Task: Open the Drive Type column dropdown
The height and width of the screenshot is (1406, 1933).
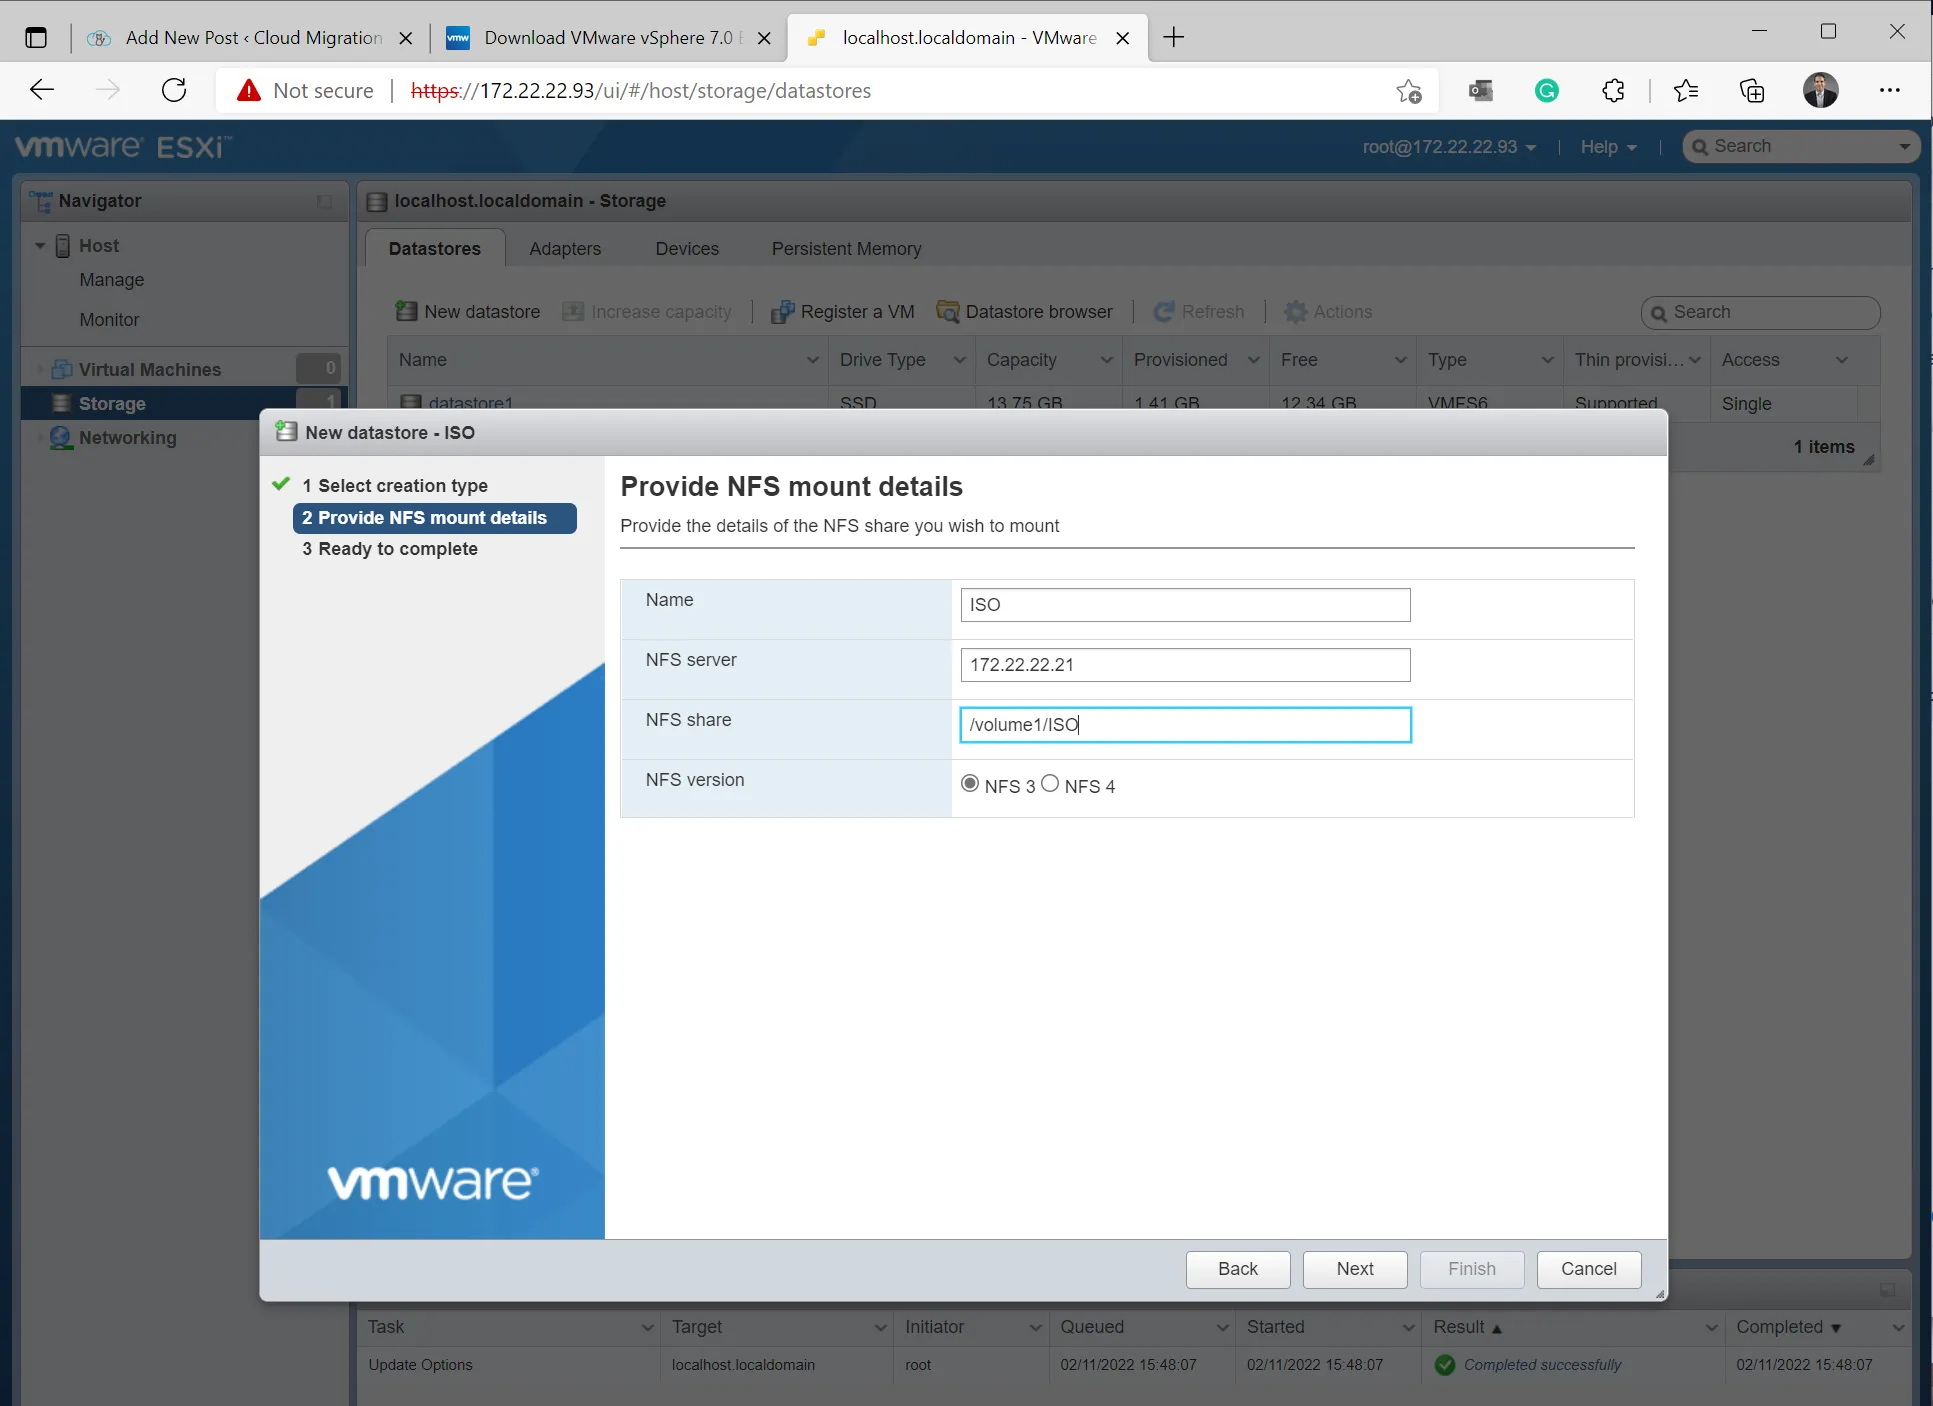Action: (x=959, y=360)
